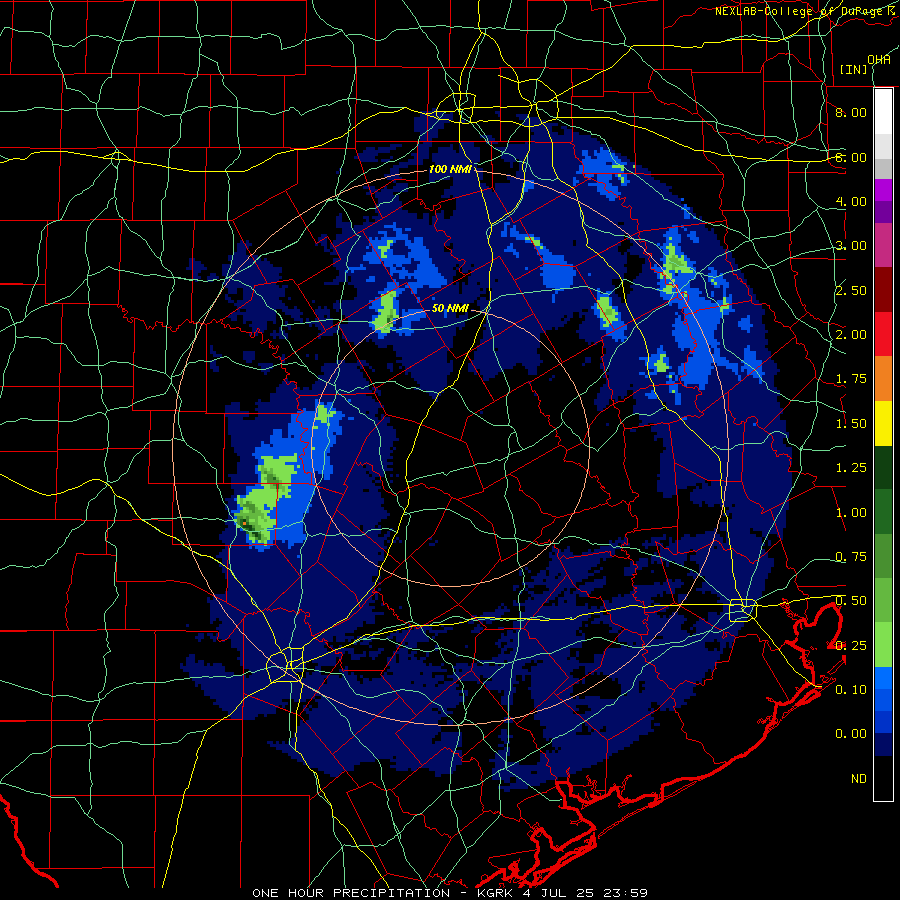
Task: Click the 'ND' legend label
Action: click(859, 779)
